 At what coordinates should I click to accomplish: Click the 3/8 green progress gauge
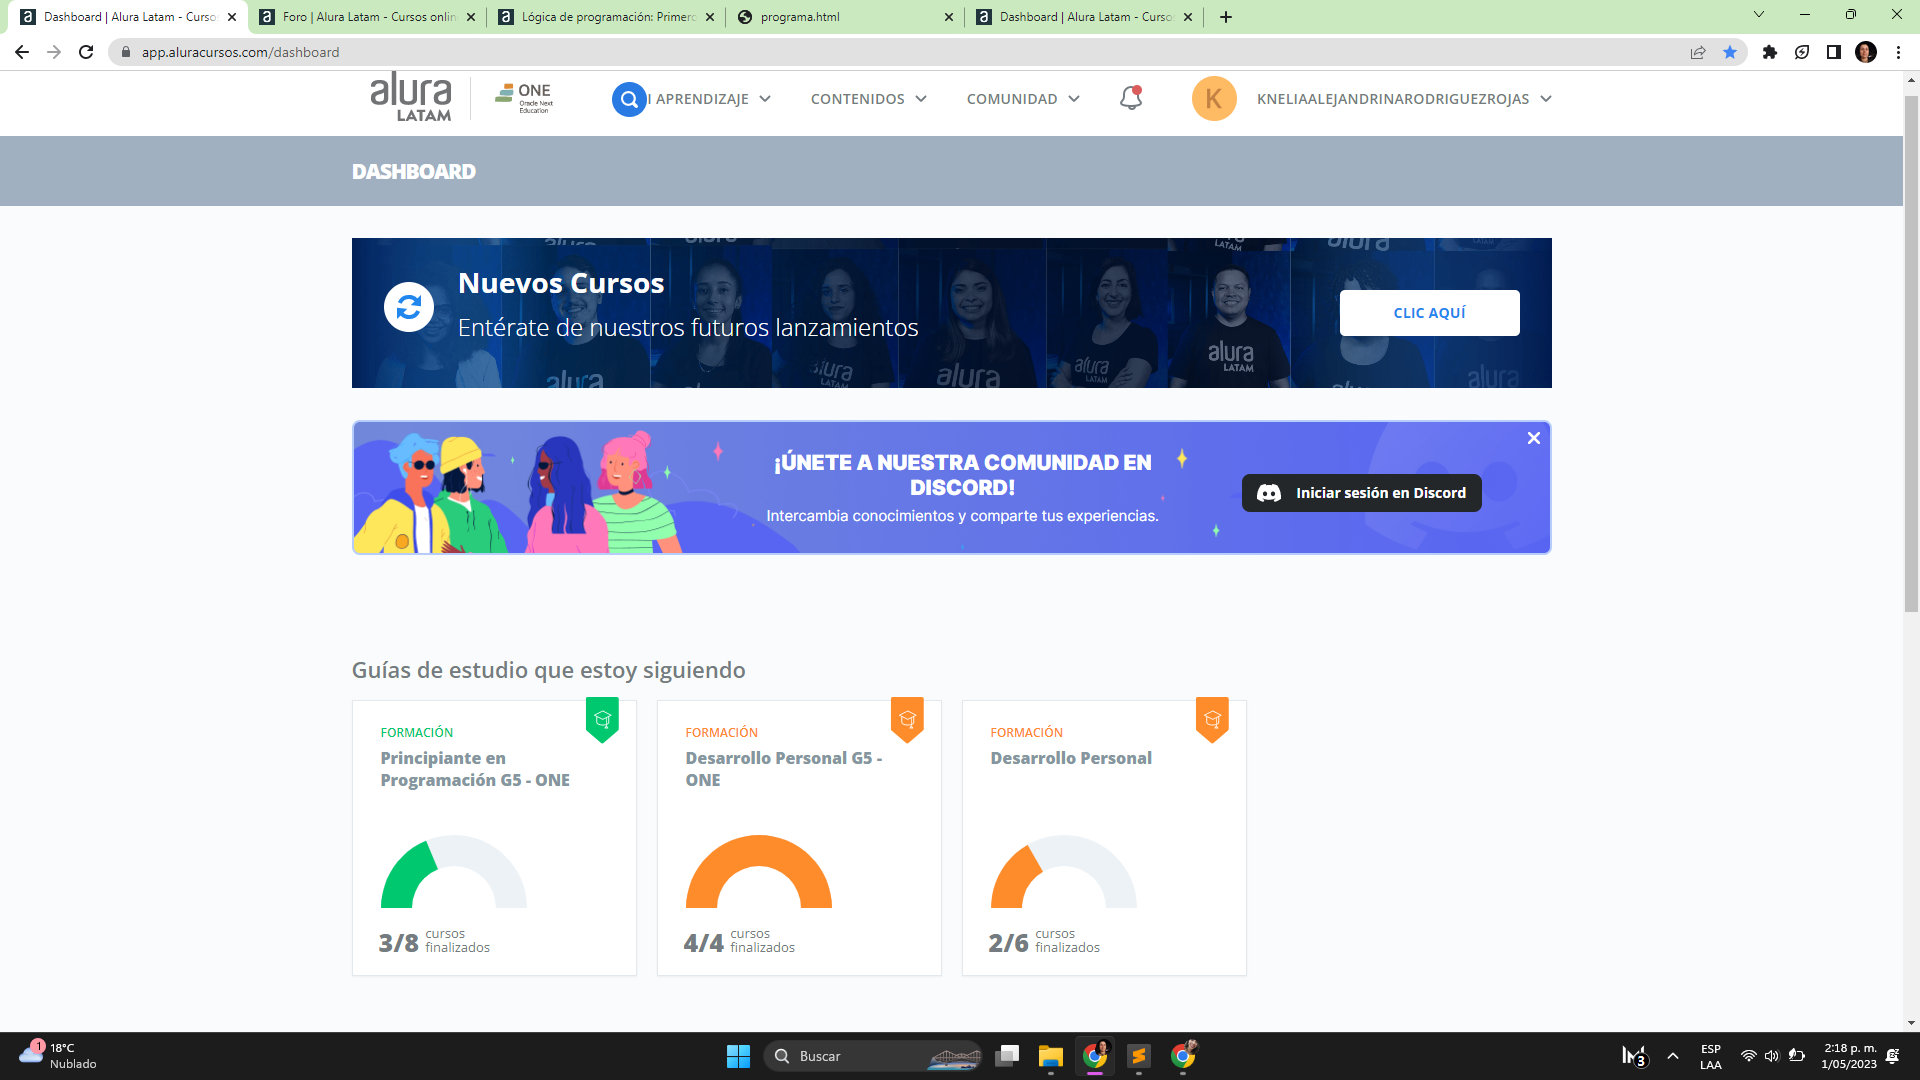pyautogui.click(x=453, y=871)
